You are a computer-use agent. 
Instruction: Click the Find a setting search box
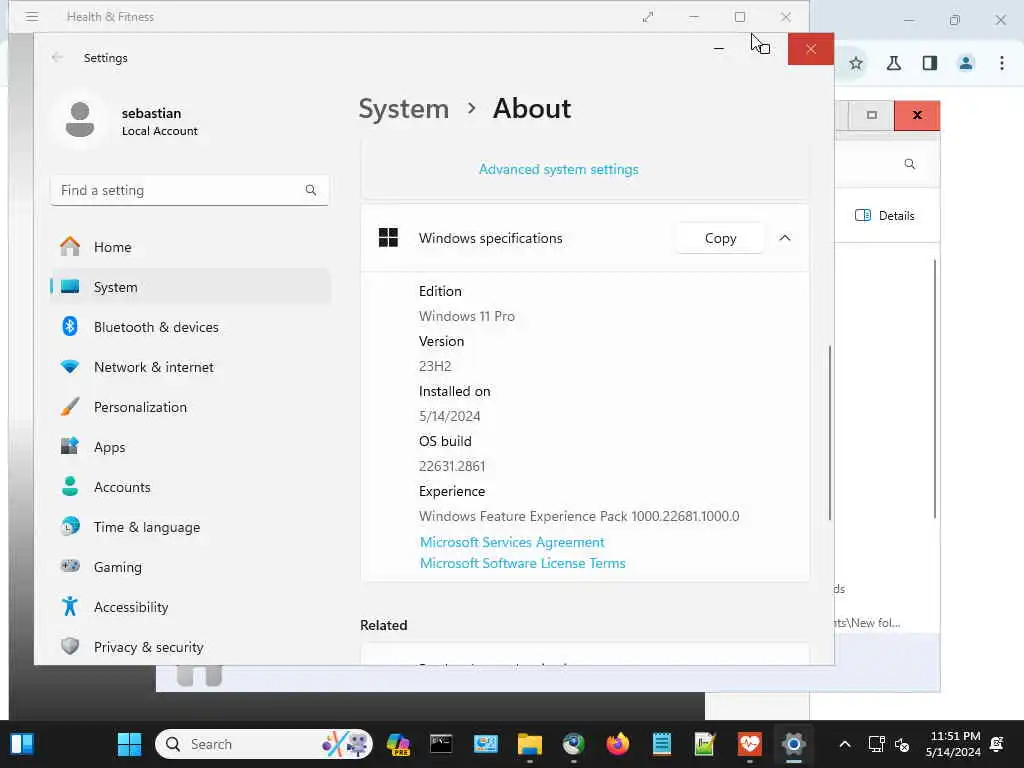click(x=189, y=190)
